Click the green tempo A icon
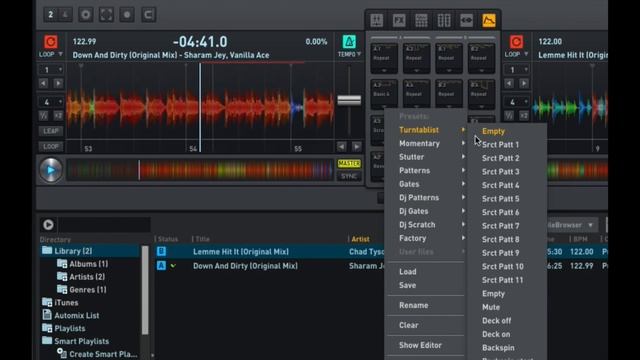This screenshot has width=640, height=360. (x=349, y=42)
